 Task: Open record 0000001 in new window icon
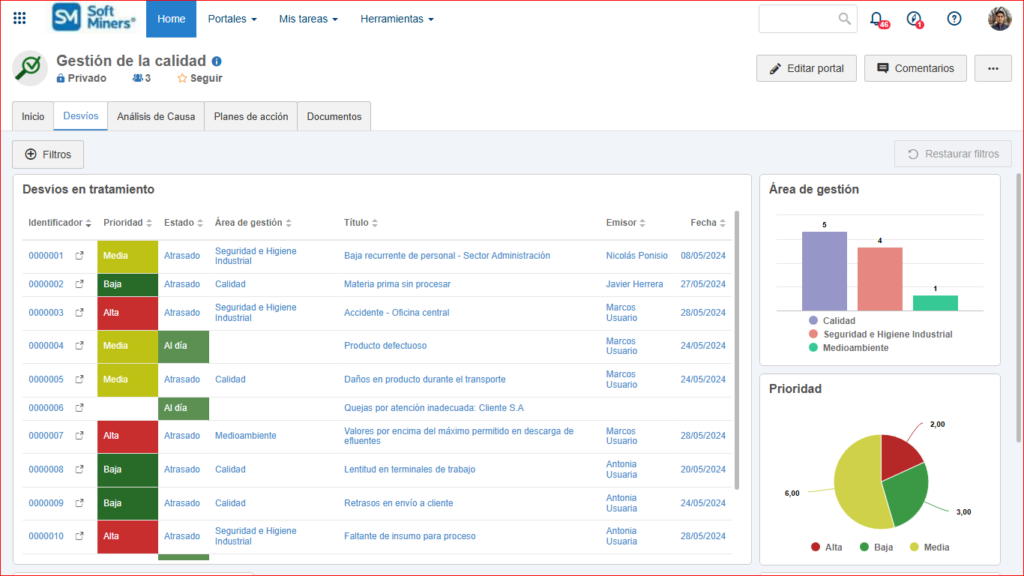click(x=80, y=256)
